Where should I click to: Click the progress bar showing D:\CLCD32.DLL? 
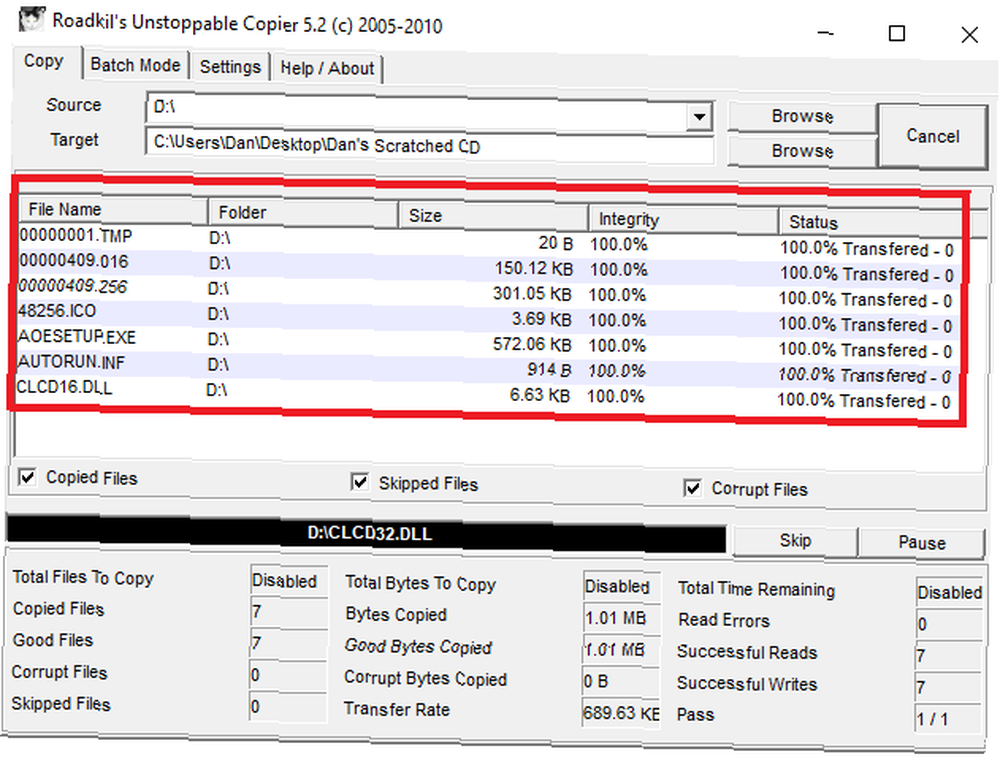(x=366, y=534)
